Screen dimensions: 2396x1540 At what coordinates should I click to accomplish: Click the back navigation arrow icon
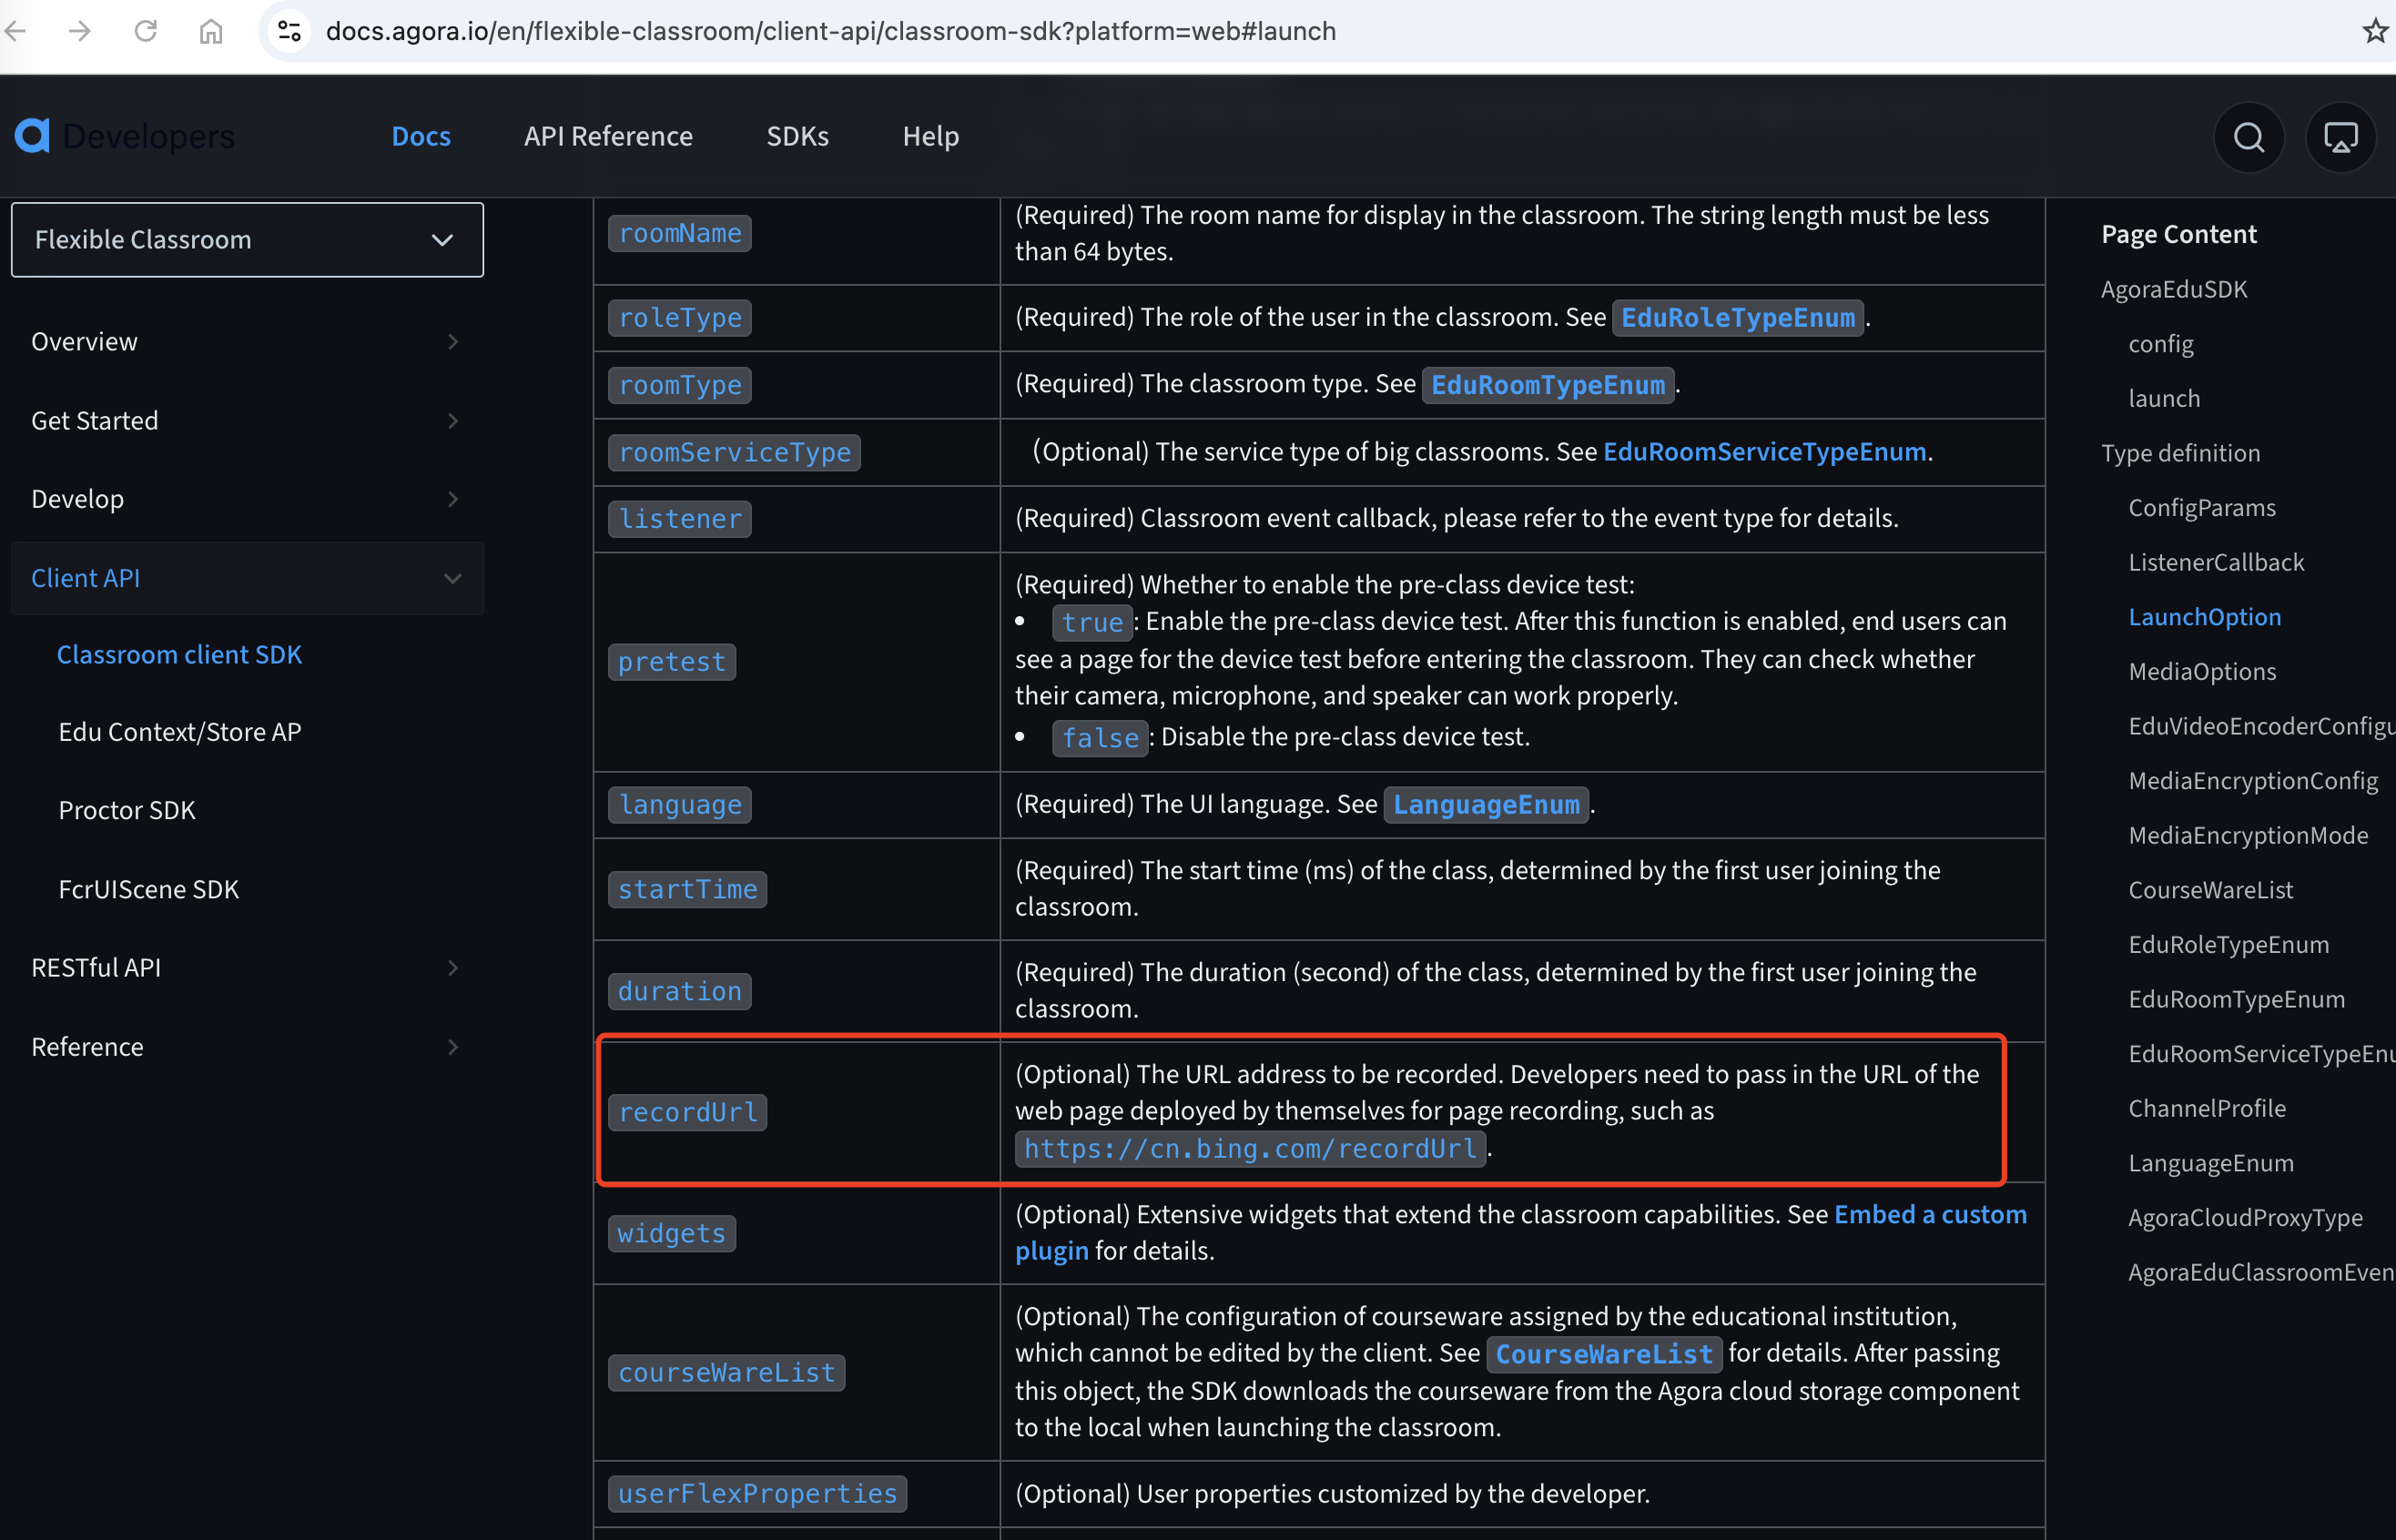click(x=32, y=30)
